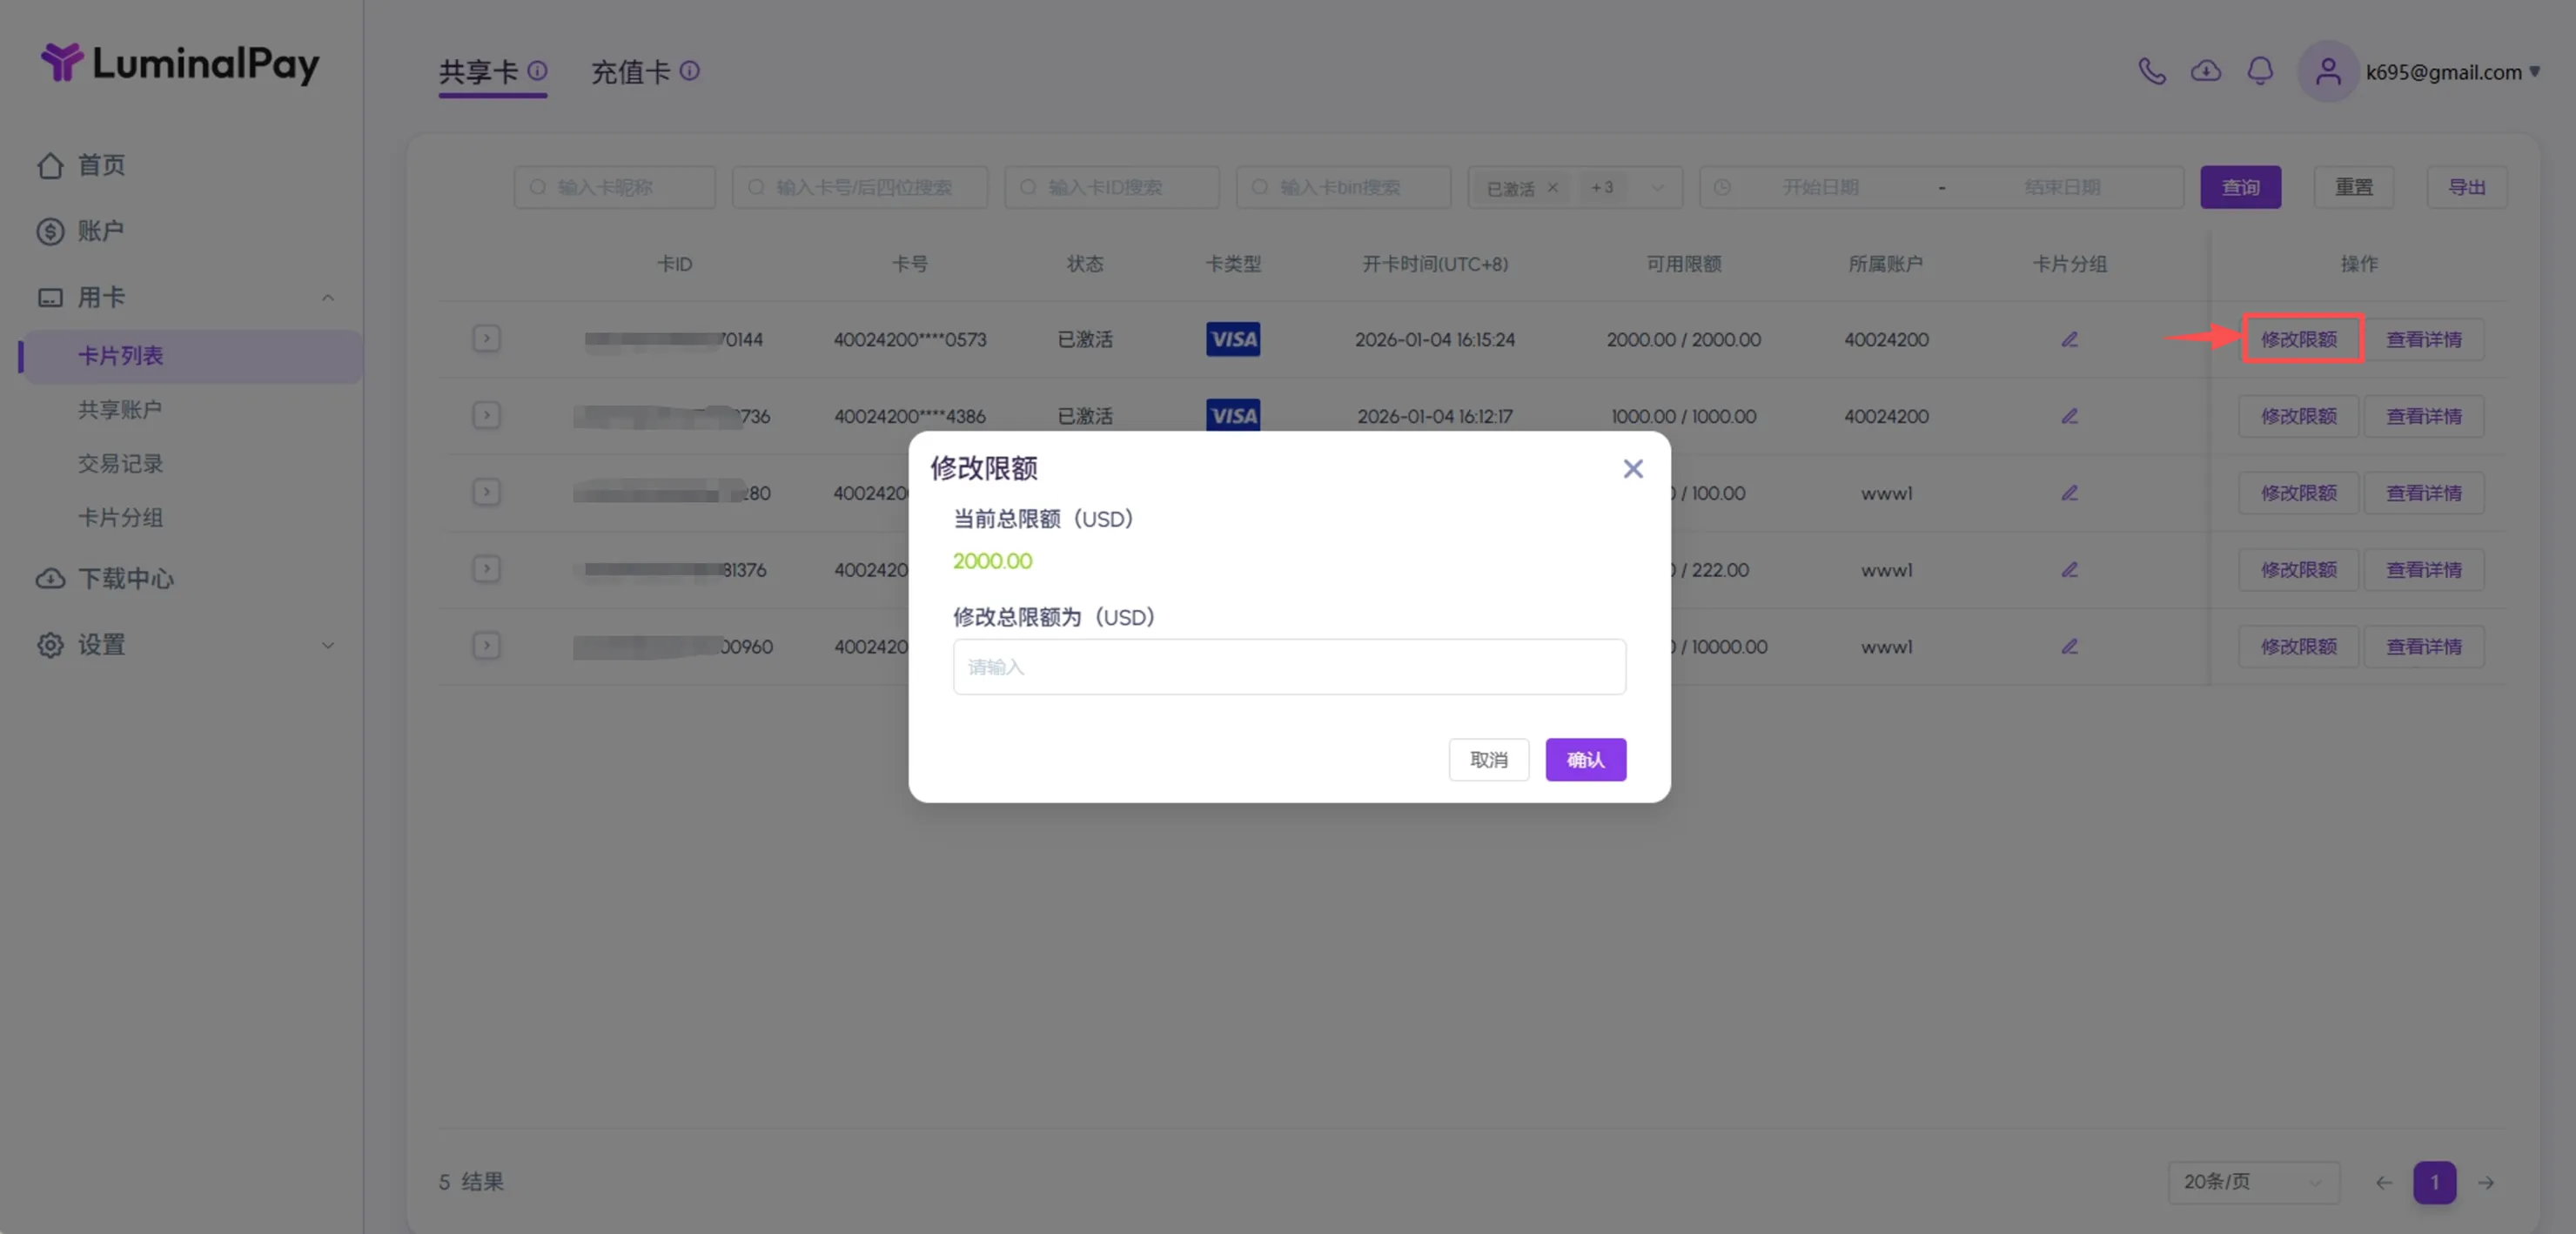Viewport: 2576px width, 1234px height.
Task: Select 卡片分组 in sidebar
Action: pos(120,518)
